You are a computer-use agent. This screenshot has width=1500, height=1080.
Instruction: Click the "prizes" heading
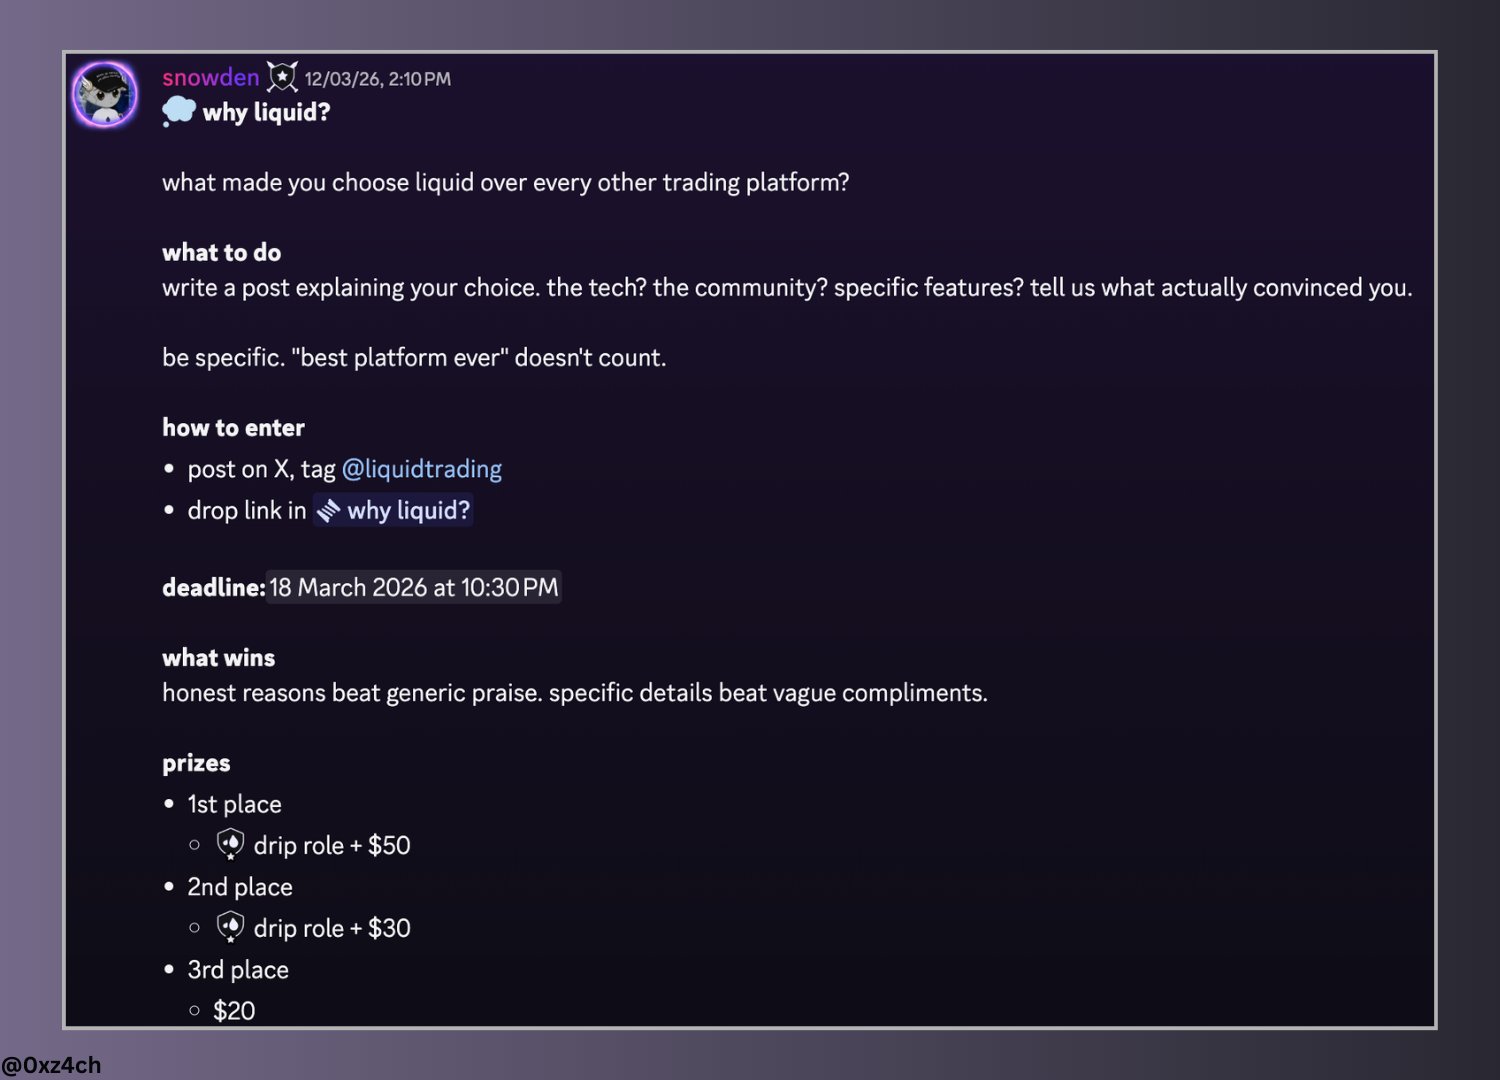coord(196,763)
